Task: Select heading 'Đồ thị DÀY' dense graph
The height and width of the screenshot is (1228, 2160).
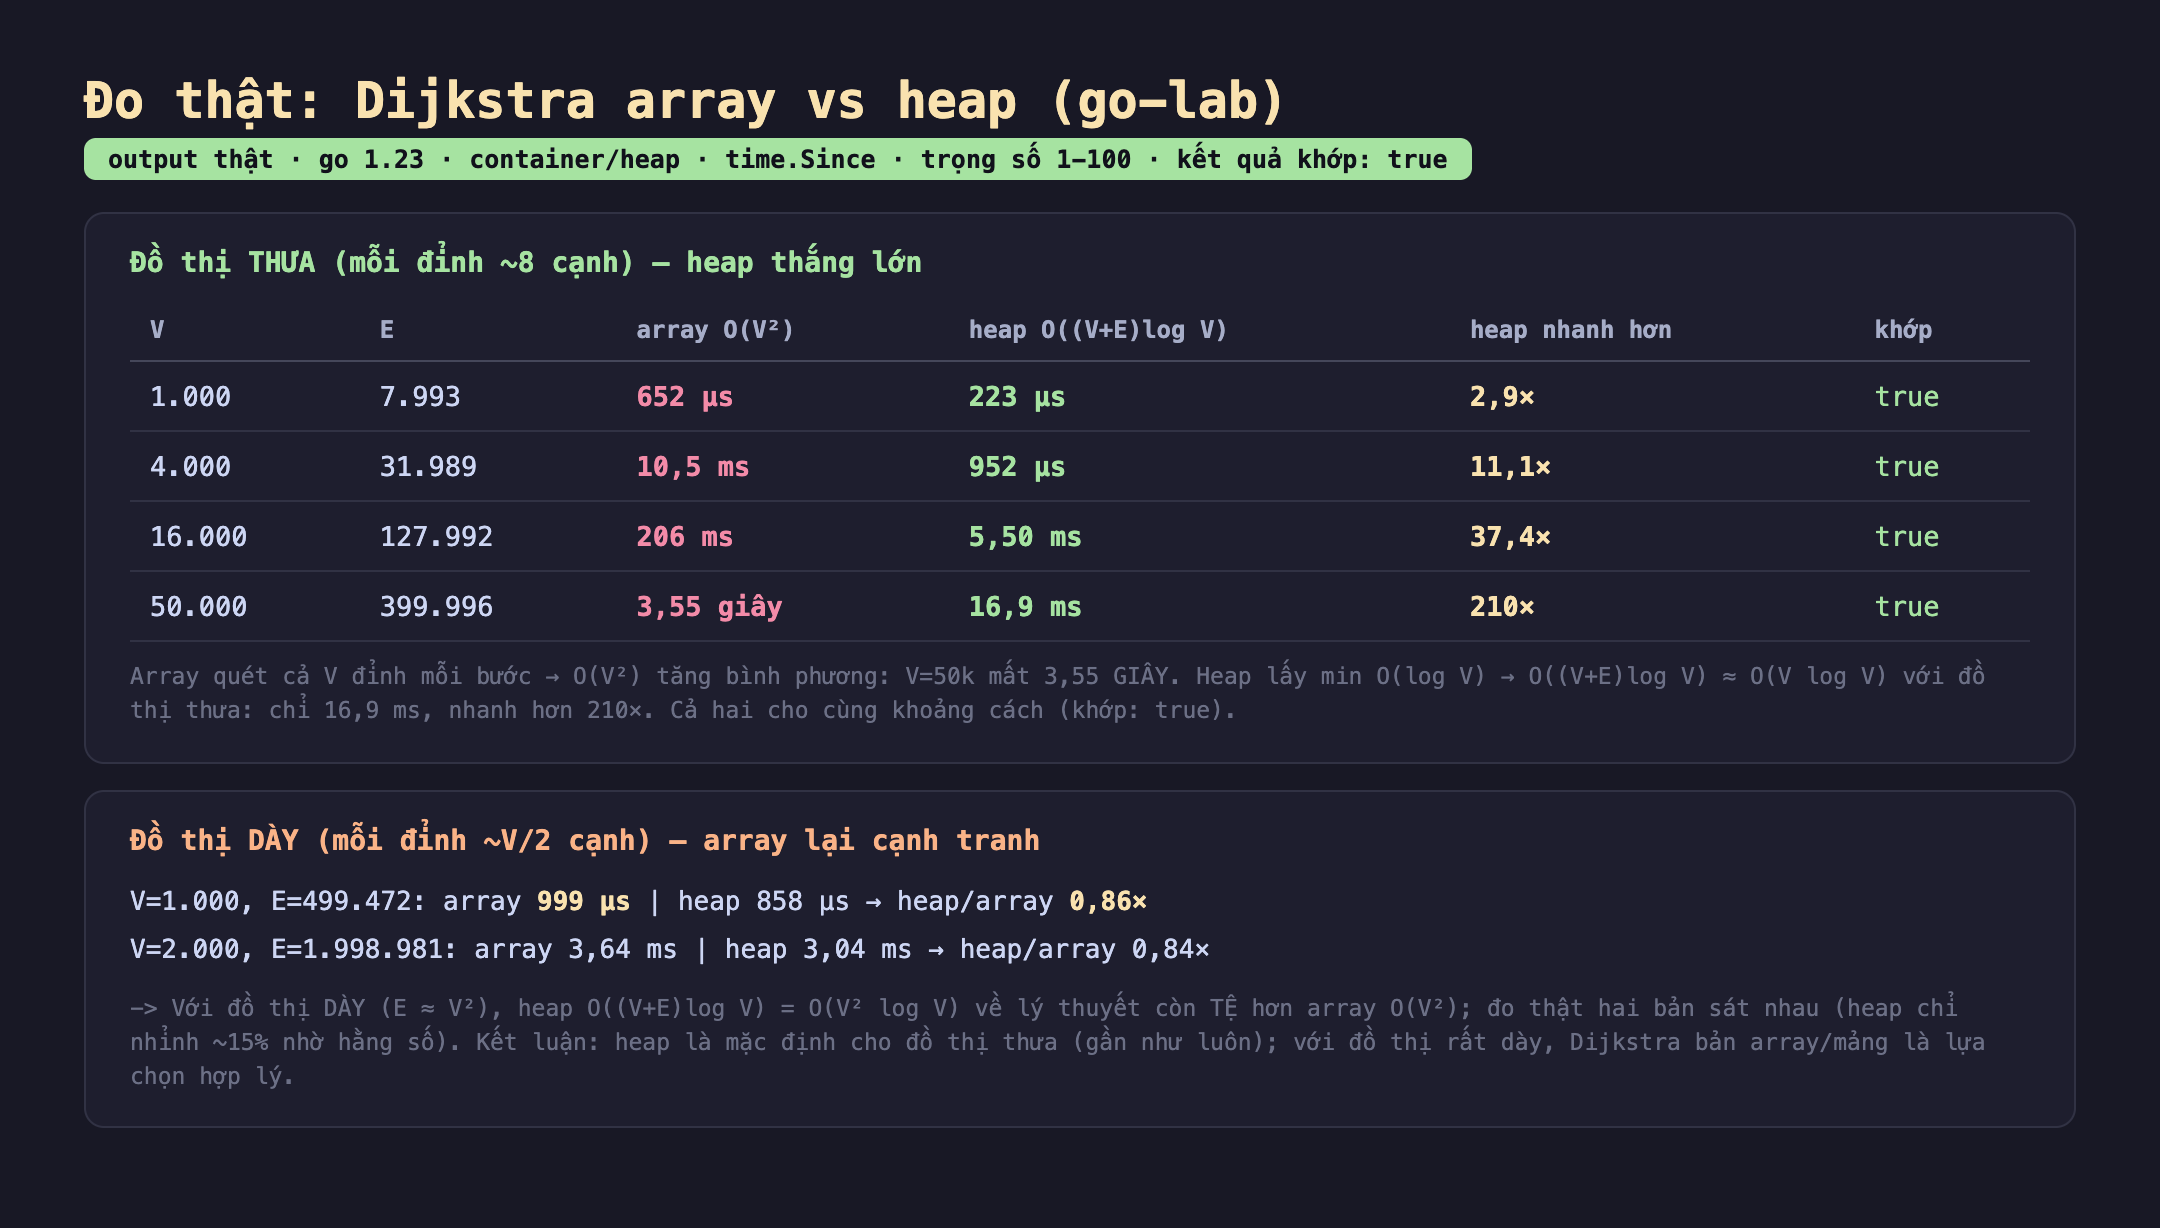Action: pos(584,840)
